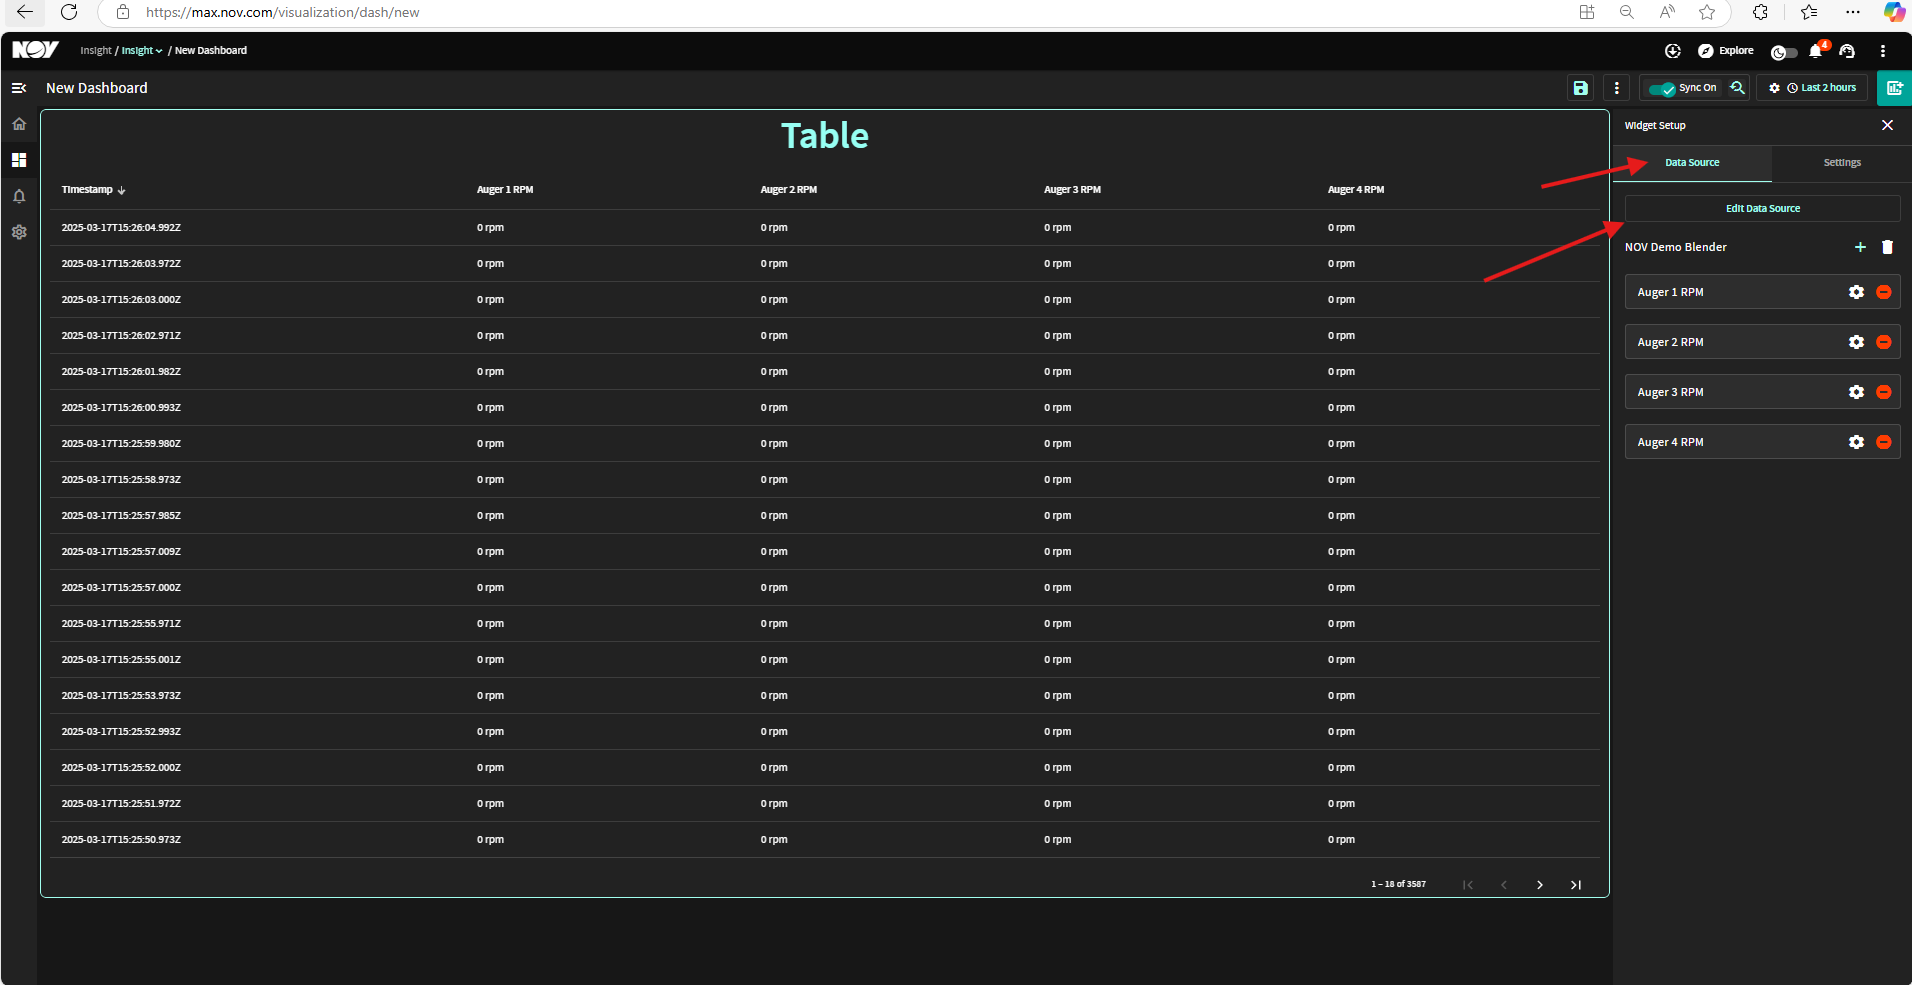This screenshot has width=1912, height=985.
Task: Click the Table widget title
Action: pyautogui.click(x=825, y=136)
